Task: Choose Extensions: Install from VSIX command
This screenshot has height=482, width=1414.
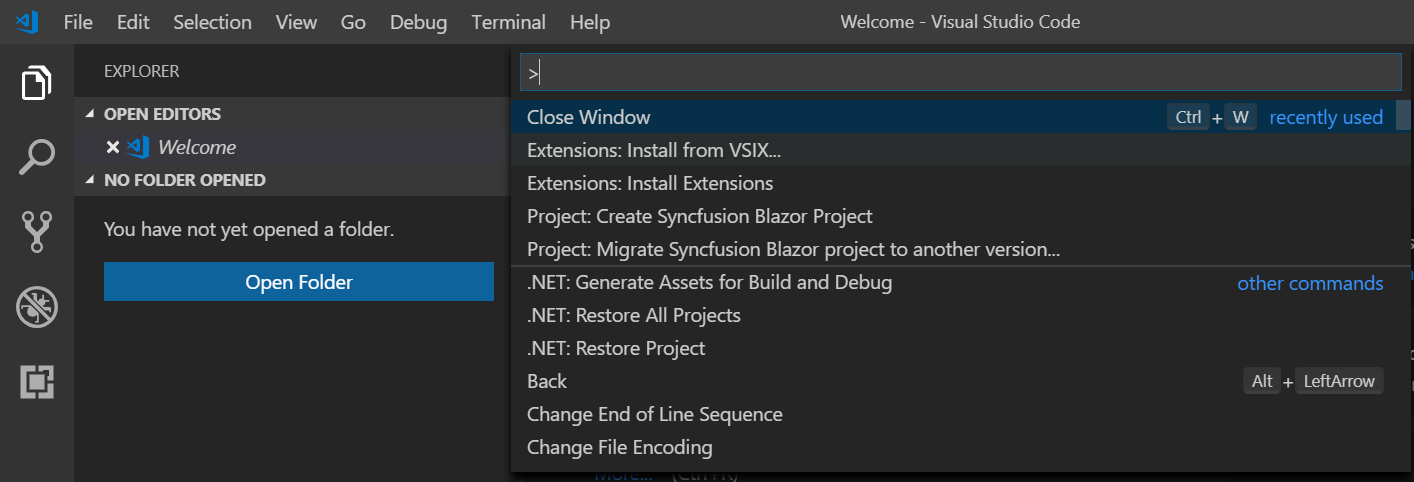Action: tap(654, 151)
